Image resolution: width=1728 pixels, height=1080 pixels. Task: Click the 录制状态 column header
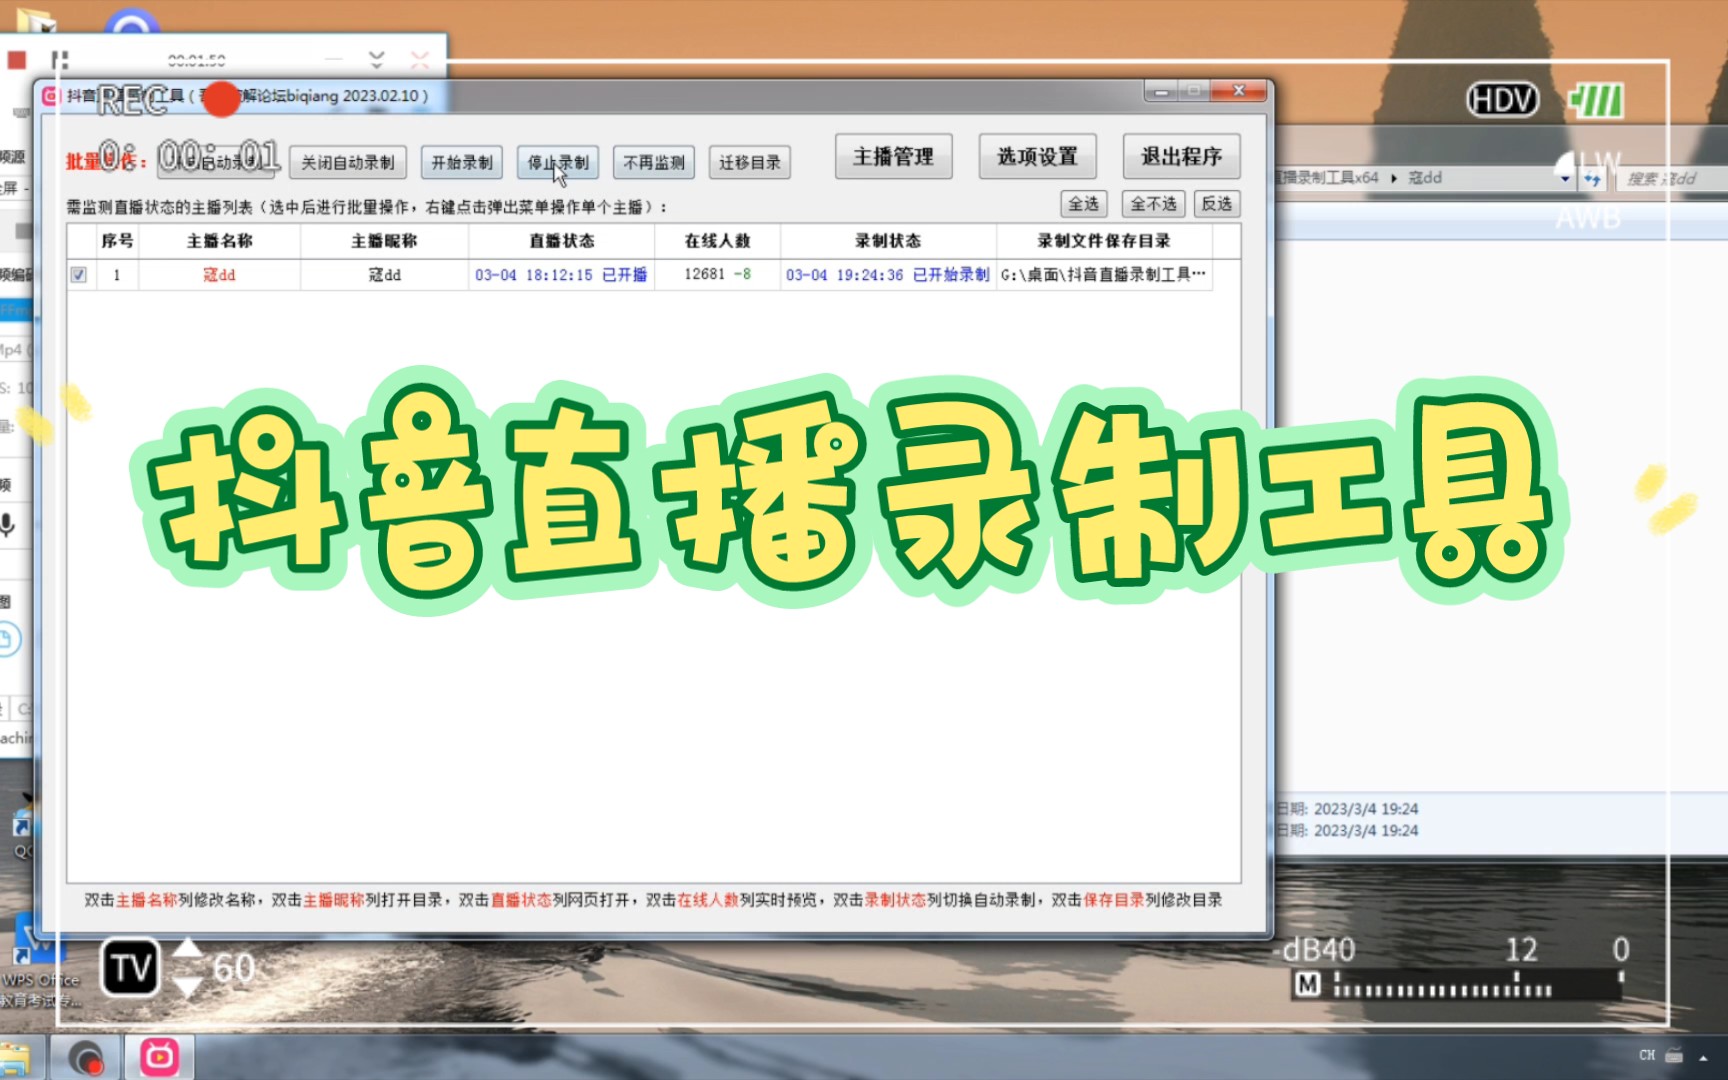(x=888, y=241)
